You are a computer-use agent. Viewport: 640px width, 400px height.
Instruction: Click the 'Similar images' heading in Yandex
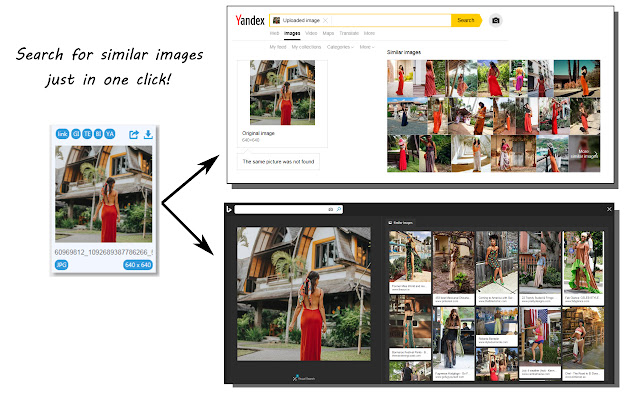click(x=404, y=52)
